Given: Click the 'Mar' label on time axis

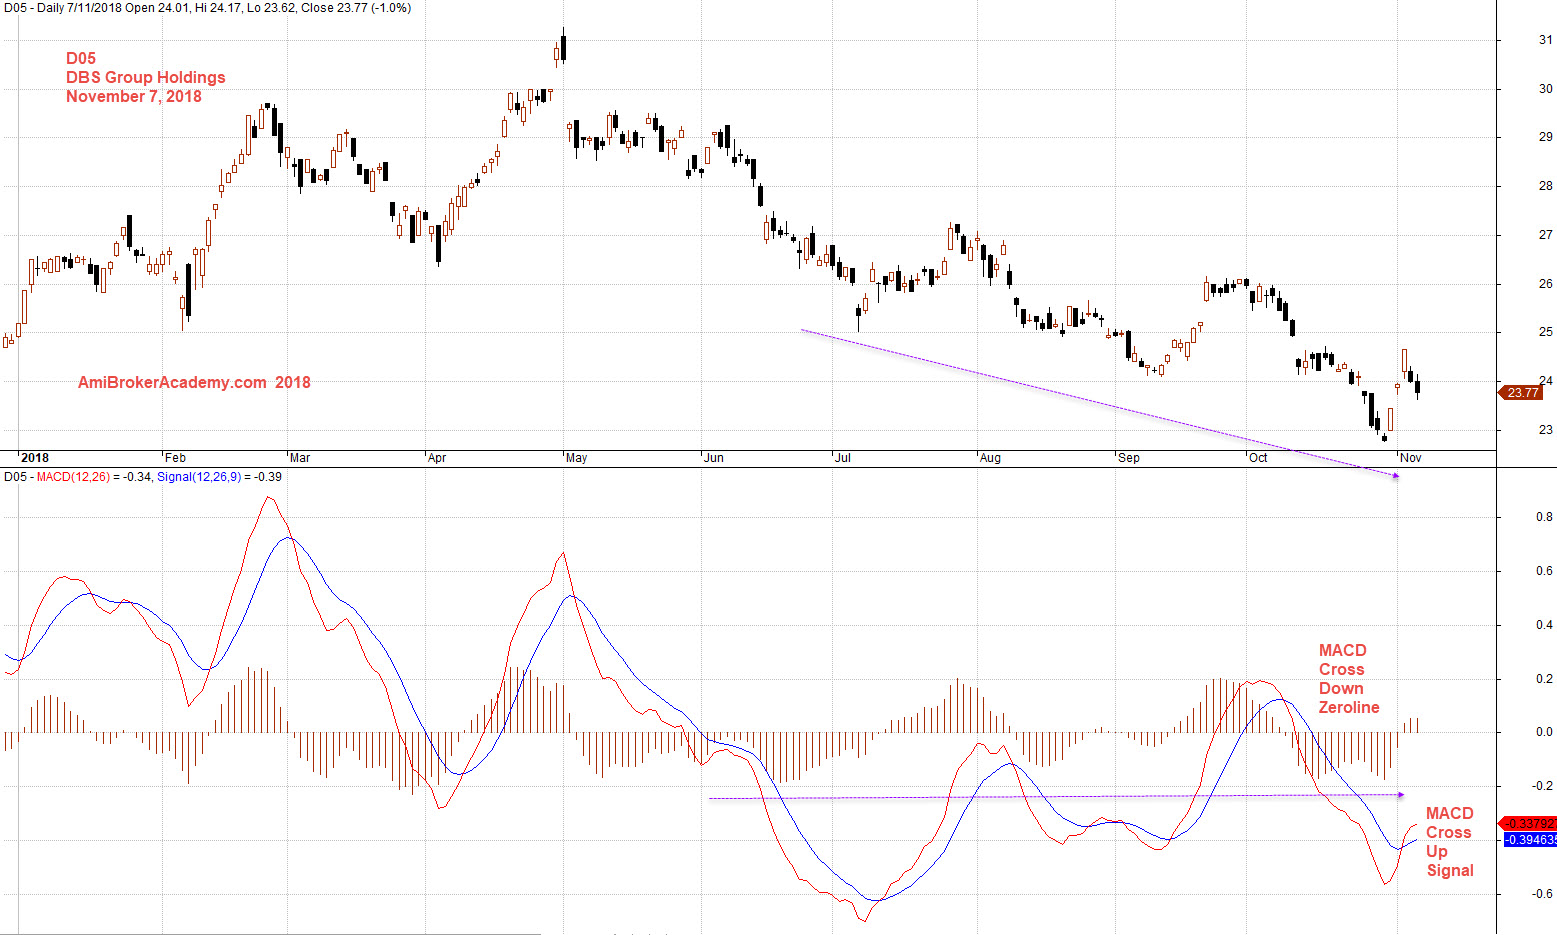Looking at the screenshot, I should (299, 458).
